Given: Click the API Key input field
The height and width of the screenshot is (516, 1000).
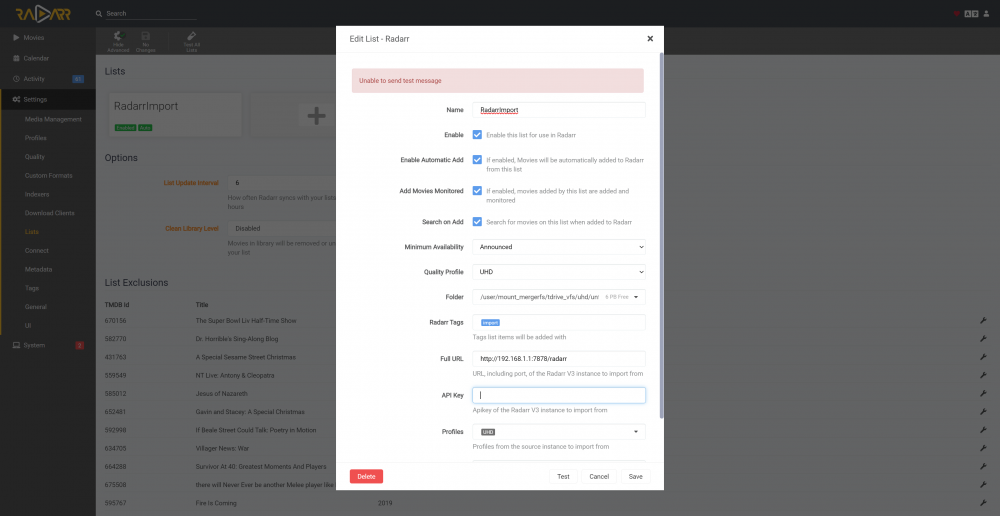Looking at the screenshot, I should (559, 395).
